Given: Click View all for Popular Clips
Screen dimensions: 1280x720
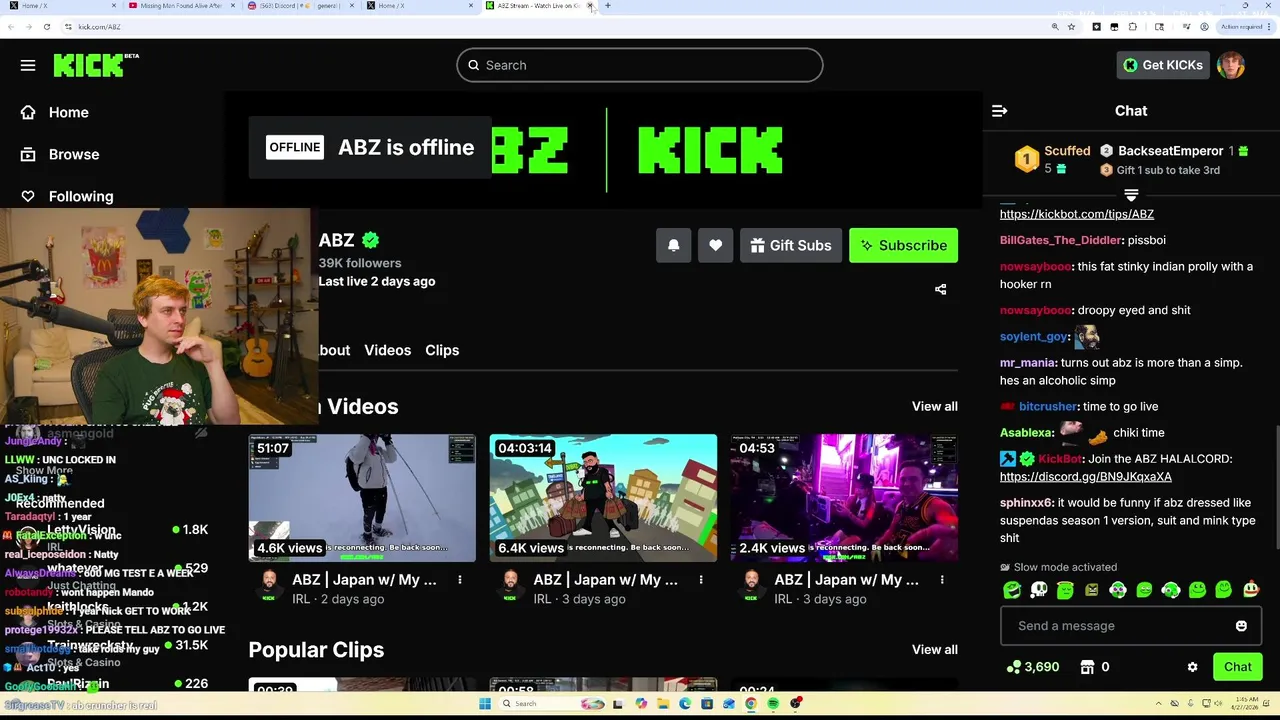Looking at the screenshot, I should [935, 649].
